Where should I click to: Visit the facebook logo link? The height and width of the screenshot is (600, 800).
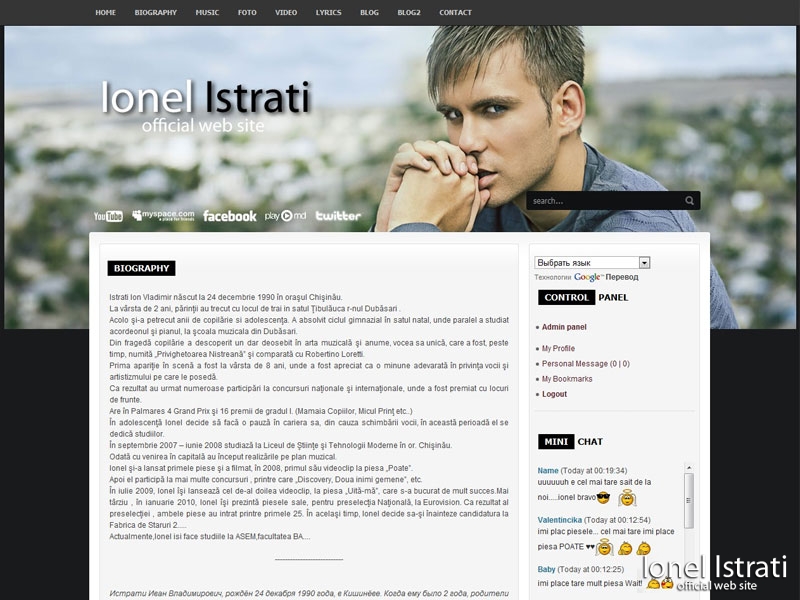[x=230, y=216]
